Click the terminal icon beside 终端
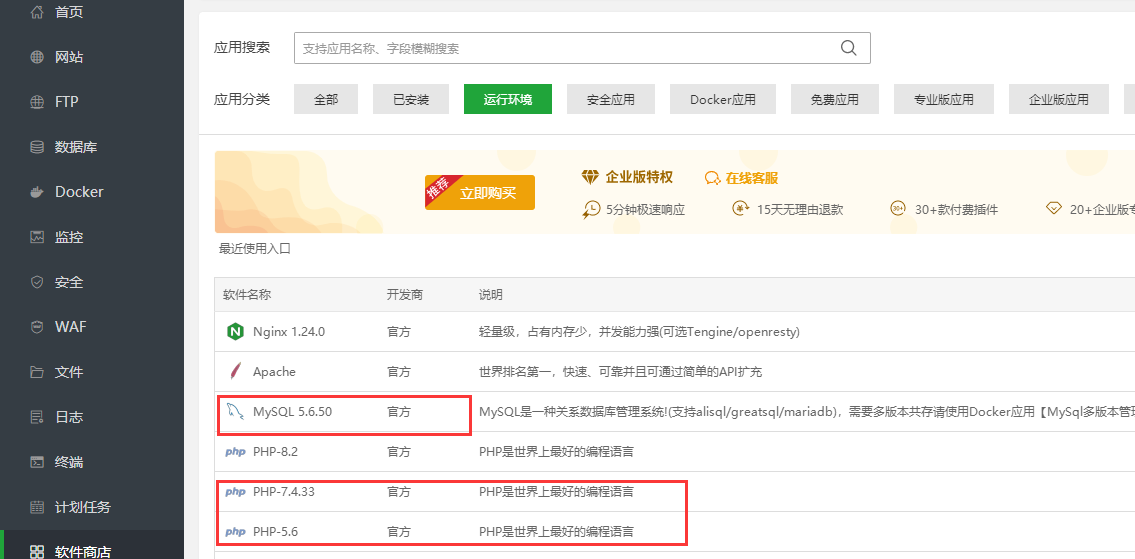The image size is (1135, 559). click(37, 462)
